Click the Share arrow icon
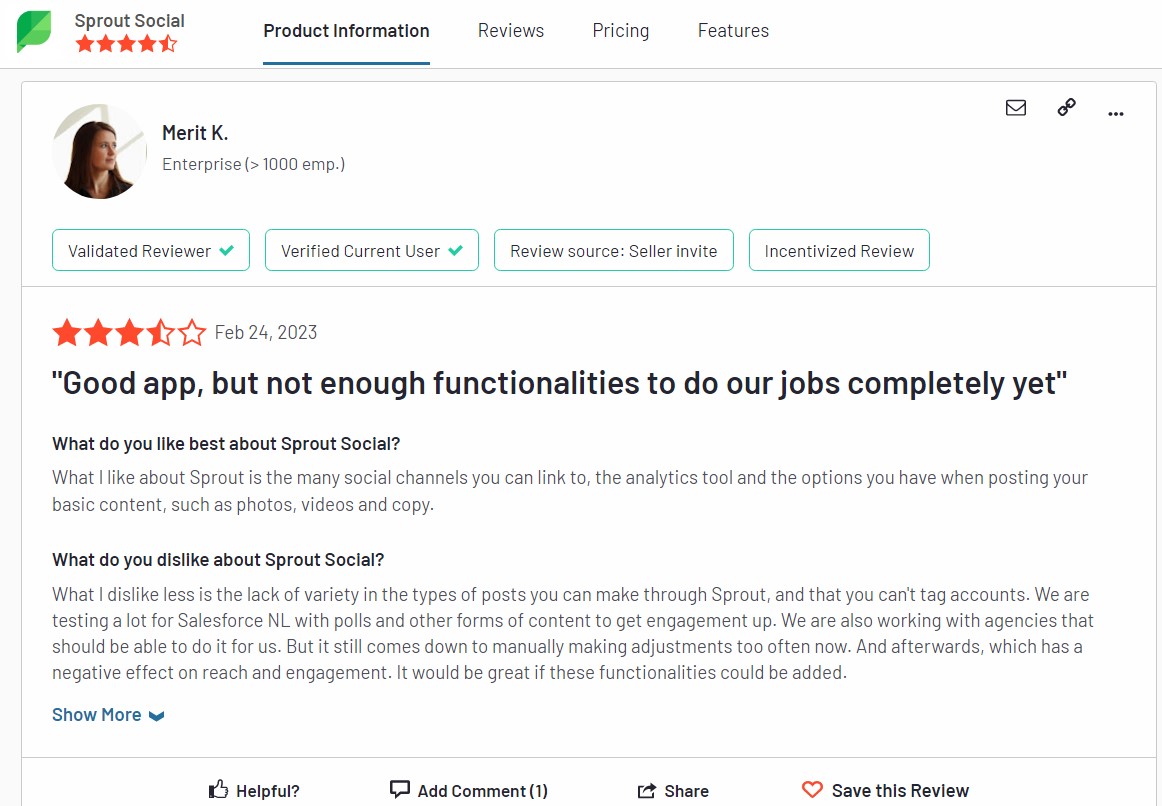The image size is (1162, 806). pos(645,789)
